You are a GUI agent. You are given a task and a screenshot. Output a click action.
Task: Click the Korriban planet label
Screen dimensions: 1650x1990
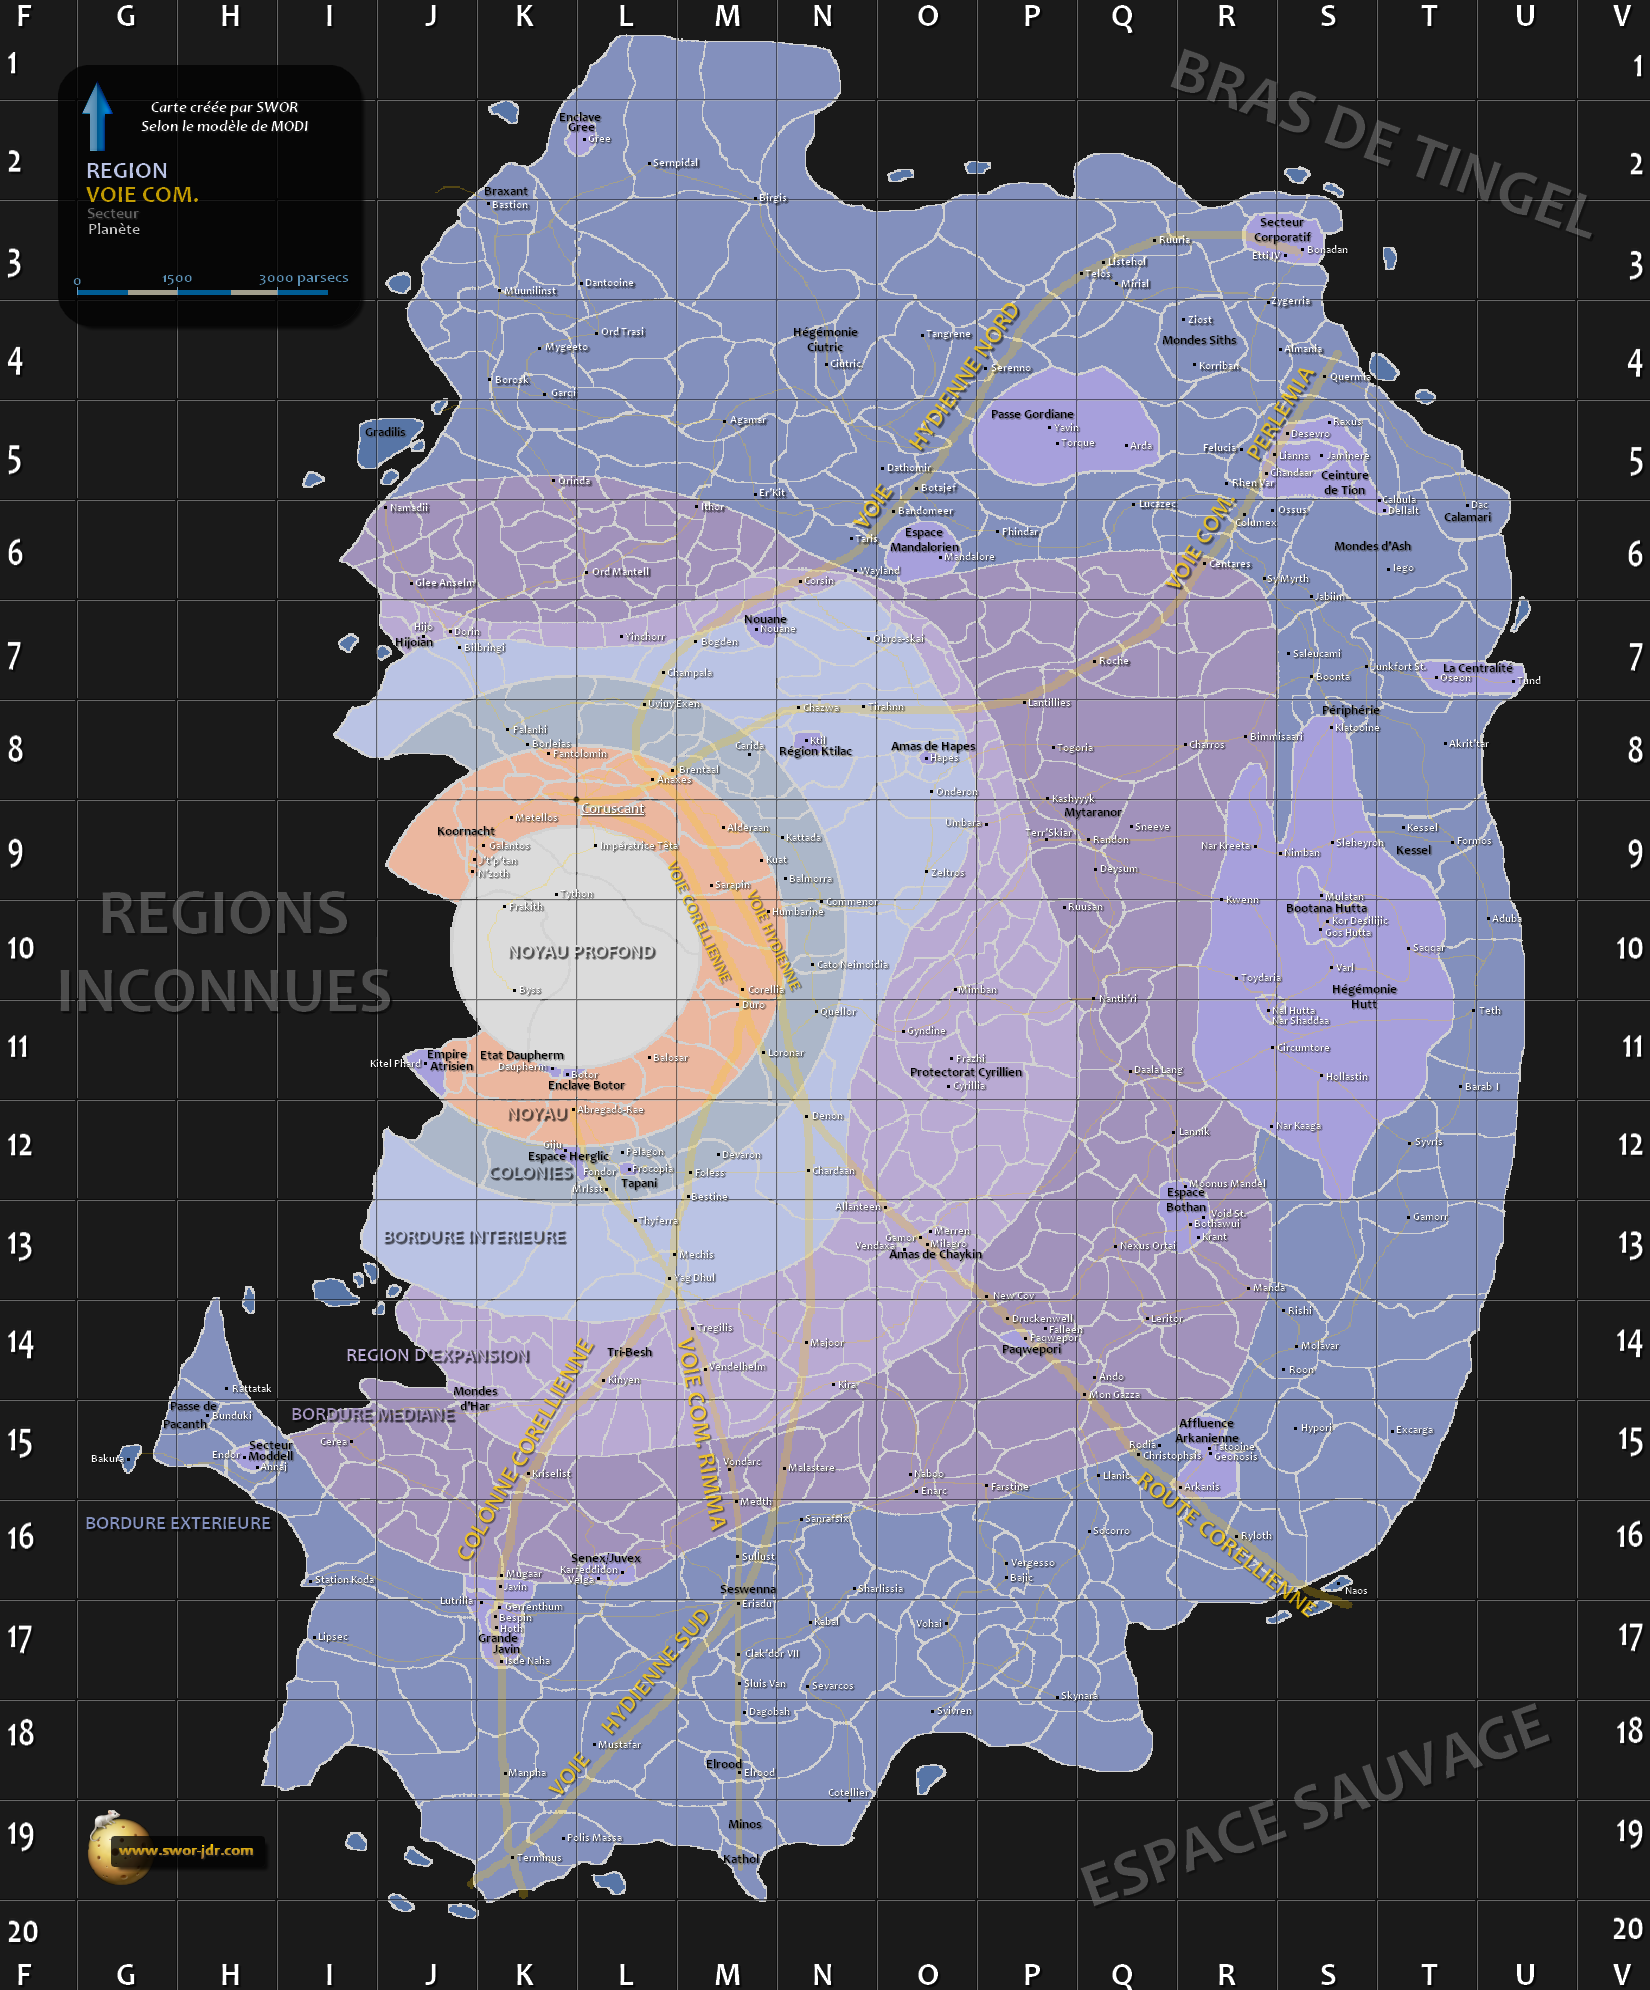pos(1218,366)
